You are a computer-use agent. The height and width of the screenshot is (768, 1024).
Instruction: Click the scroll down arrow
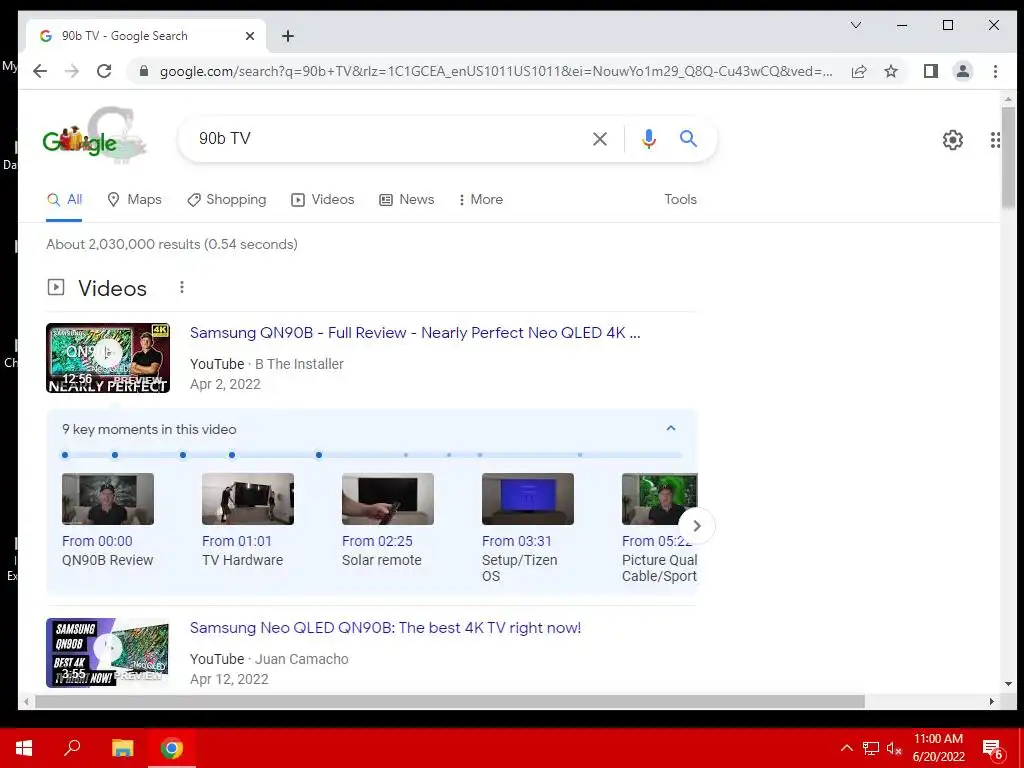point(1008,684)
